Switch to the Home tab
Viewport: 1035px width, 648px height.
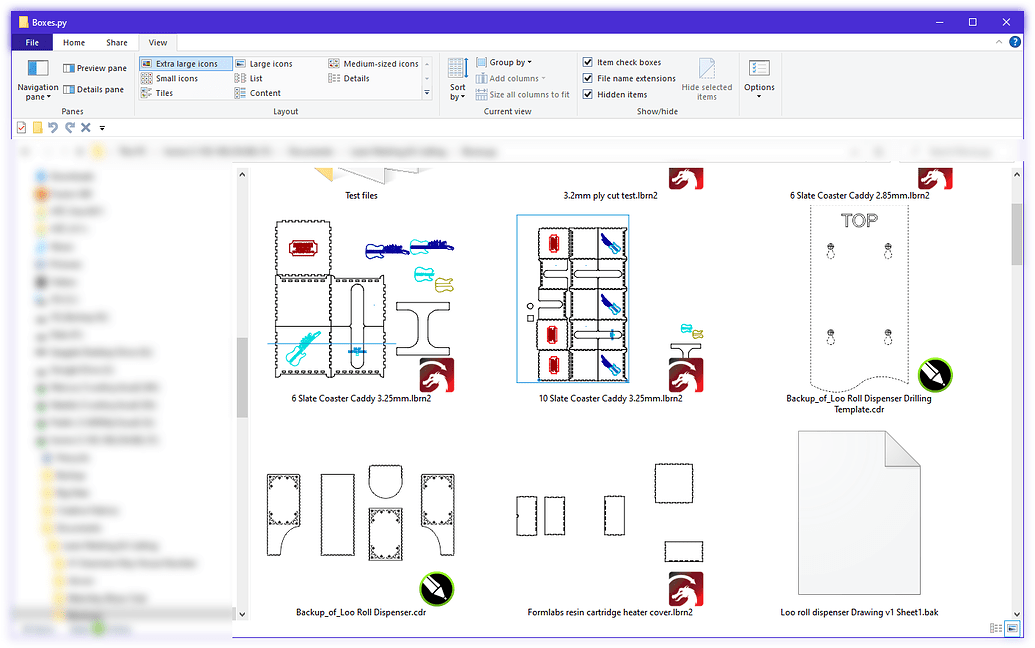73,42
